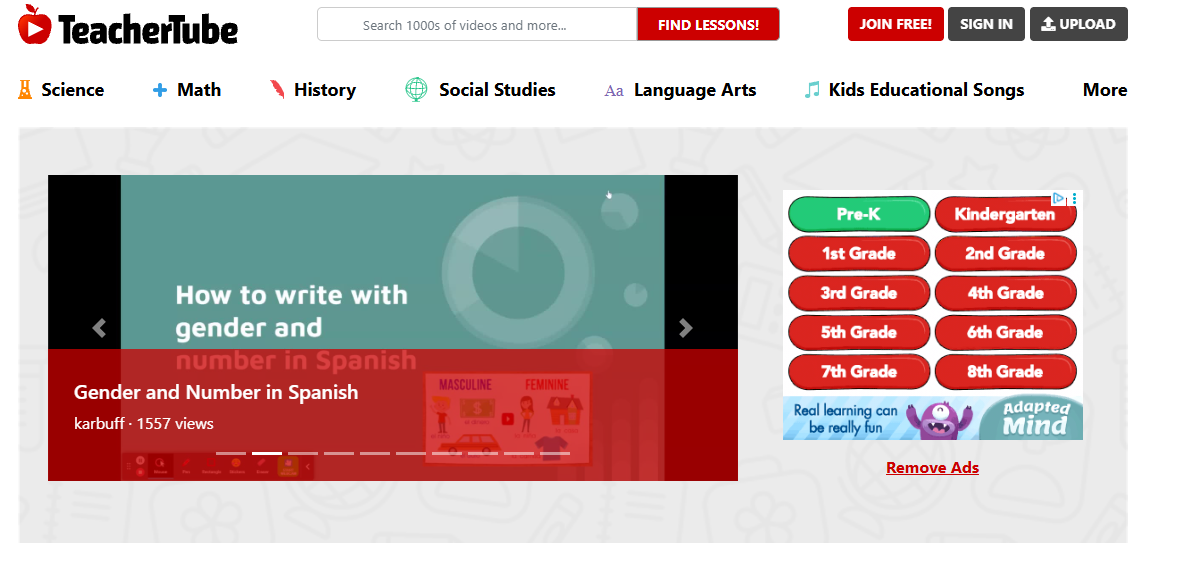Choose the Language Arts Aa icon
The image size is (1191, 563).
(614, 91)
